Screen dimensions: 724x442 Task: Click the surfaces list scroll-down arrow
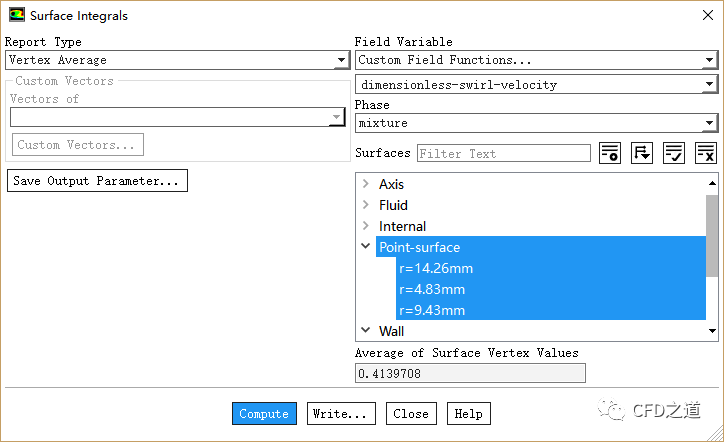click(x=713, y=331)
